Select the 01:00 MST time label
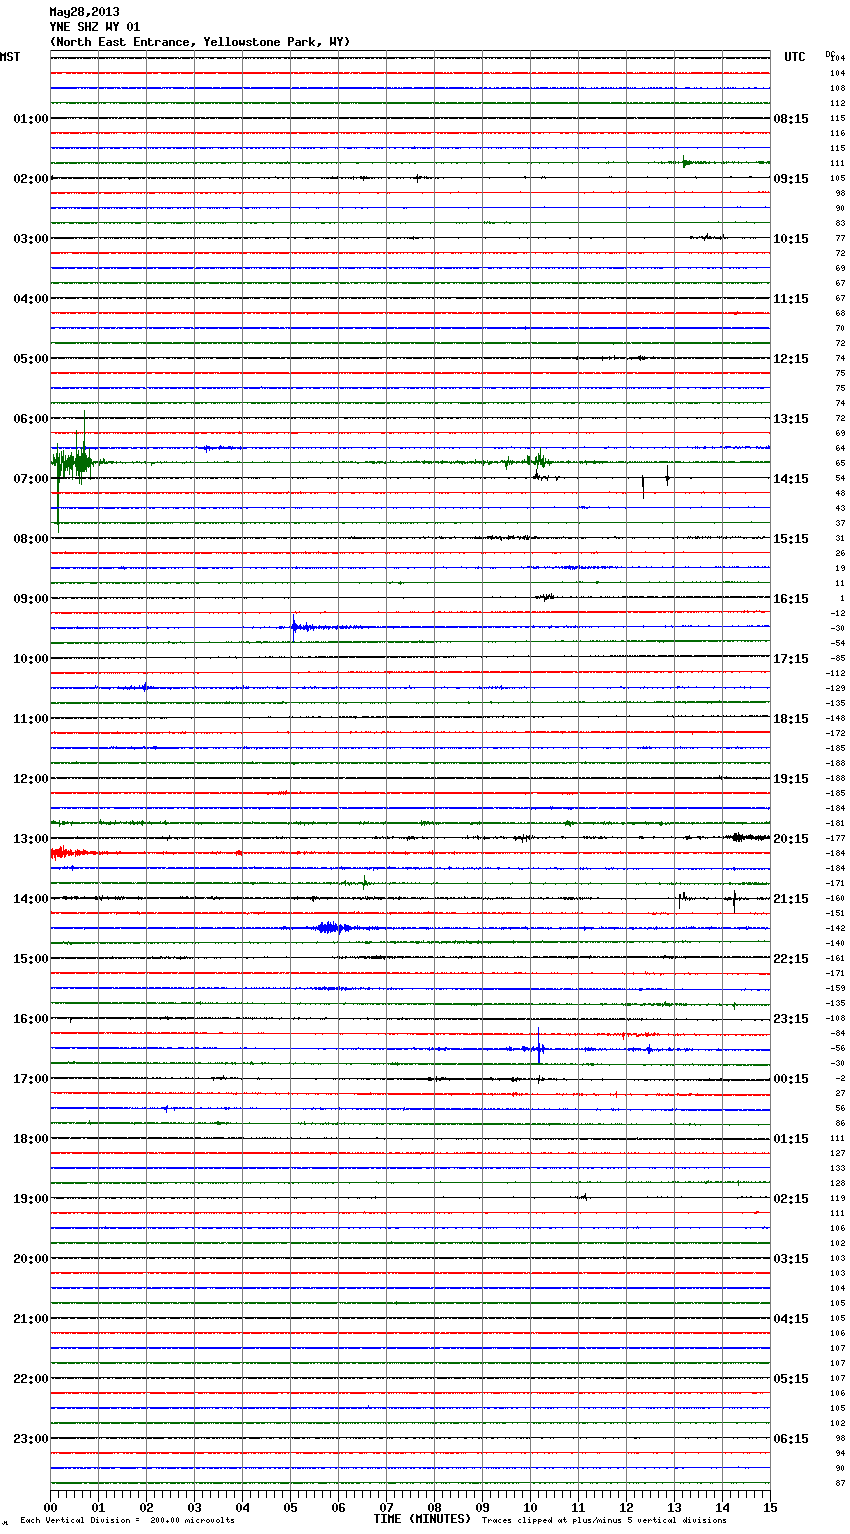 click(x=30, y=119)
